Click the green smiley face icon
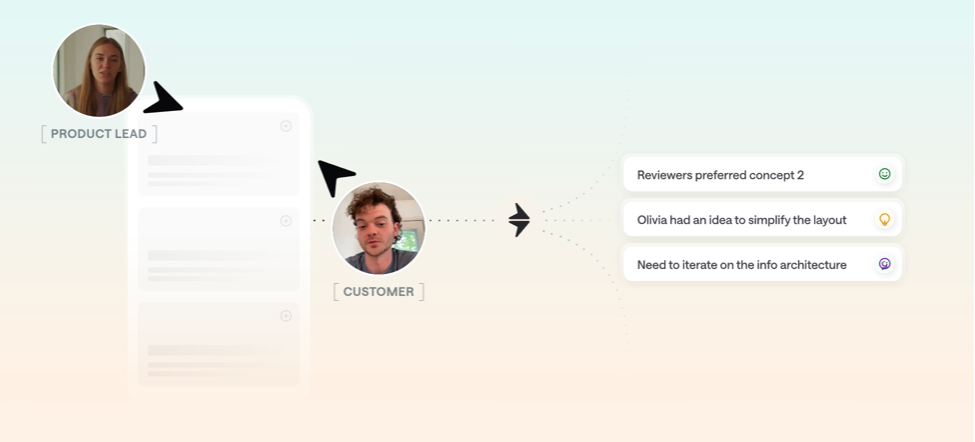Image resolution: width=975 pixels, height=442 pixels. (x=884, y=174)
